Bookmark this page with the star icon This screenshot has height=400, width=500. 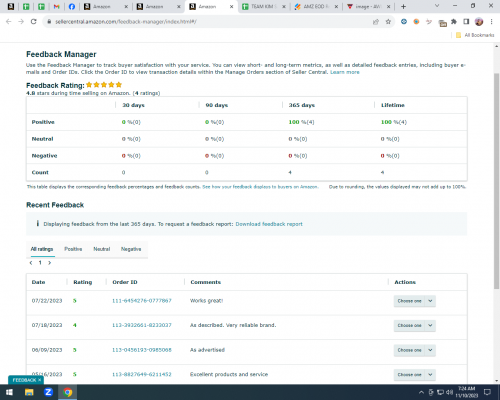coord(388,22)
